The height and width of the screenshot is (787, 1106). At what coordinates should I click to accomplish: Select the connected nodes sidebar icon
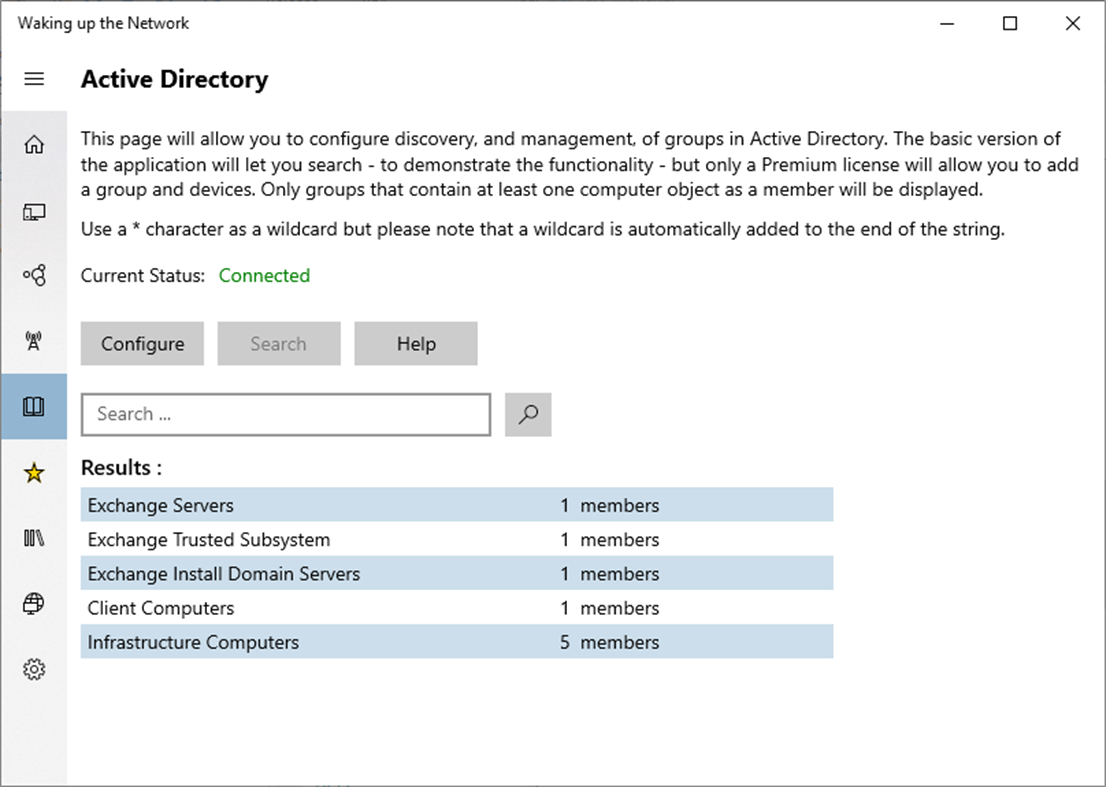34,275
